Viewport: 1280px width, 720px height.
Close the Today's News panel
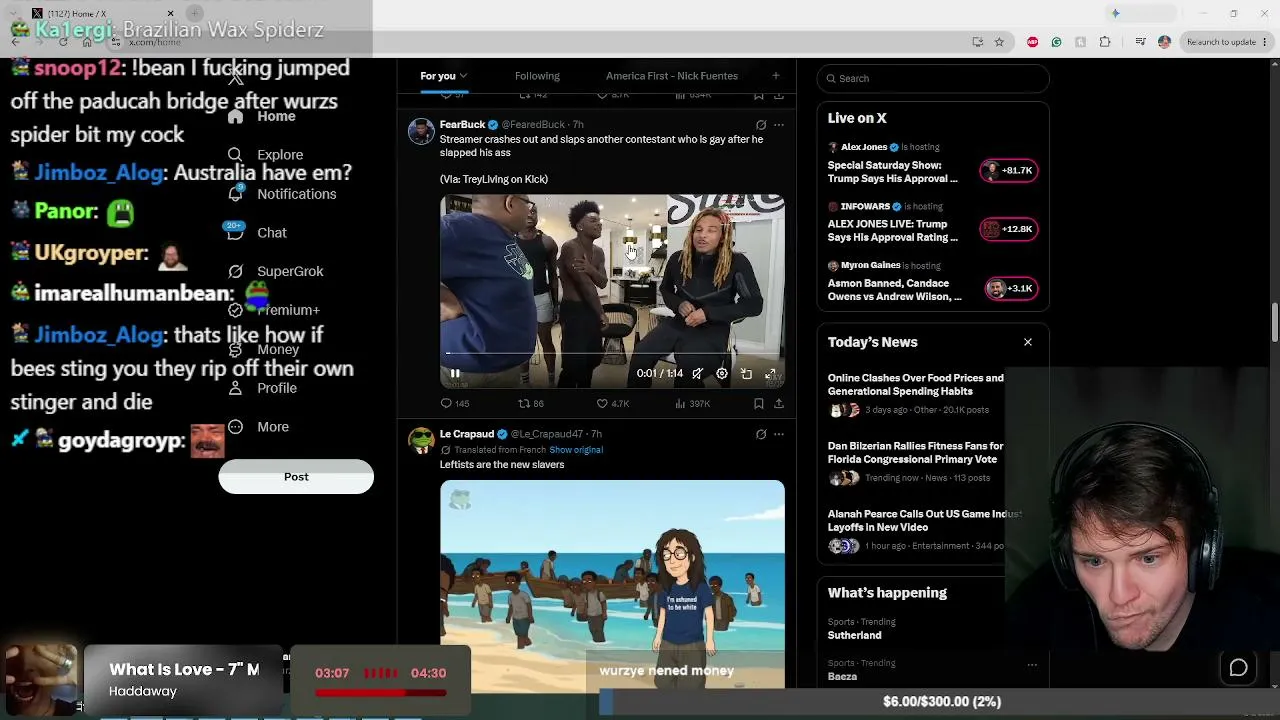1028,342
